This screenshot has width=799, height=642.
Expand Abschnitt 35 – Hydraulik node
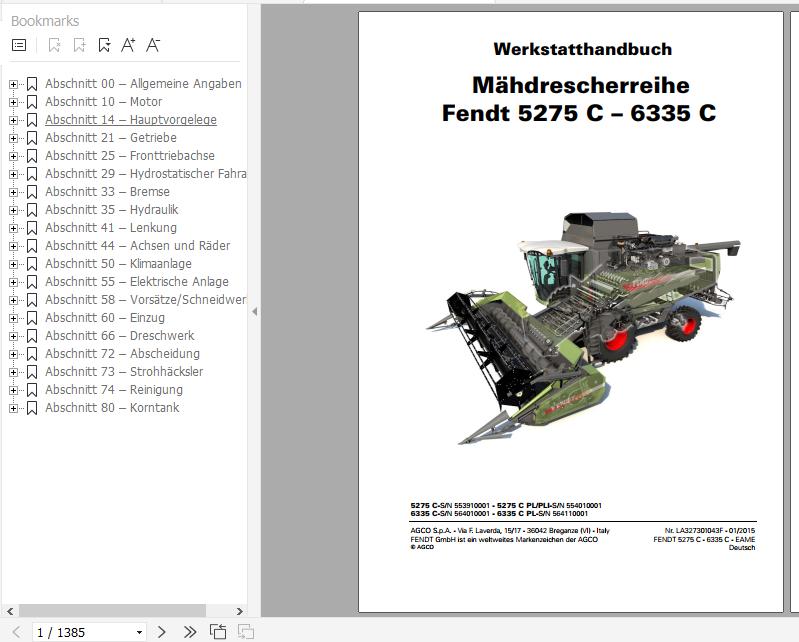point(13,210)
